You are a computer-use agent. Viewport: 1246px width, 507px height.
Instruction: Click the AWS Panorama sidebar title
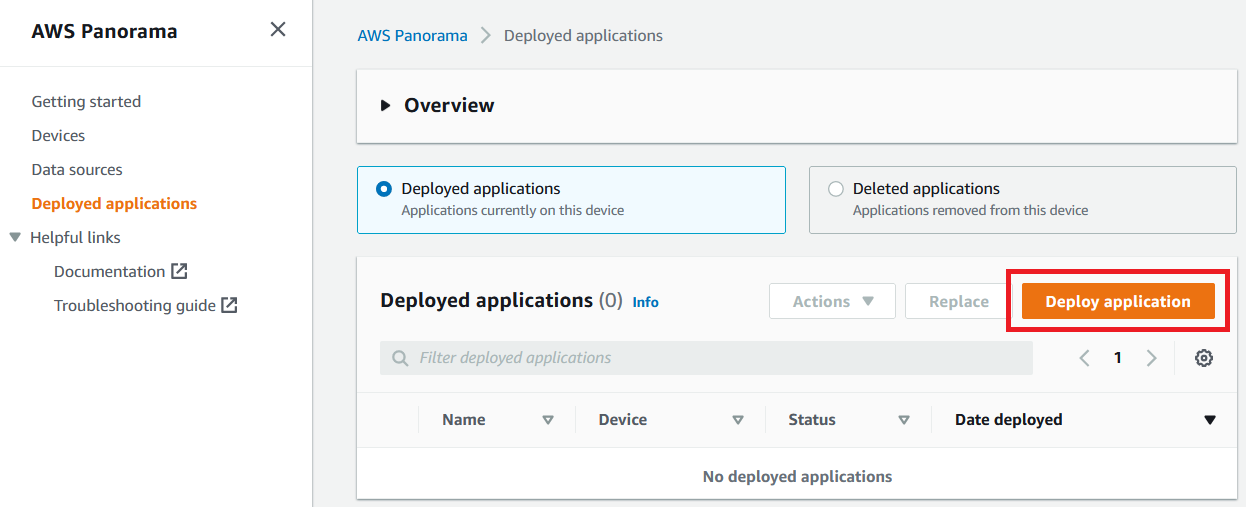pos(104,31)
